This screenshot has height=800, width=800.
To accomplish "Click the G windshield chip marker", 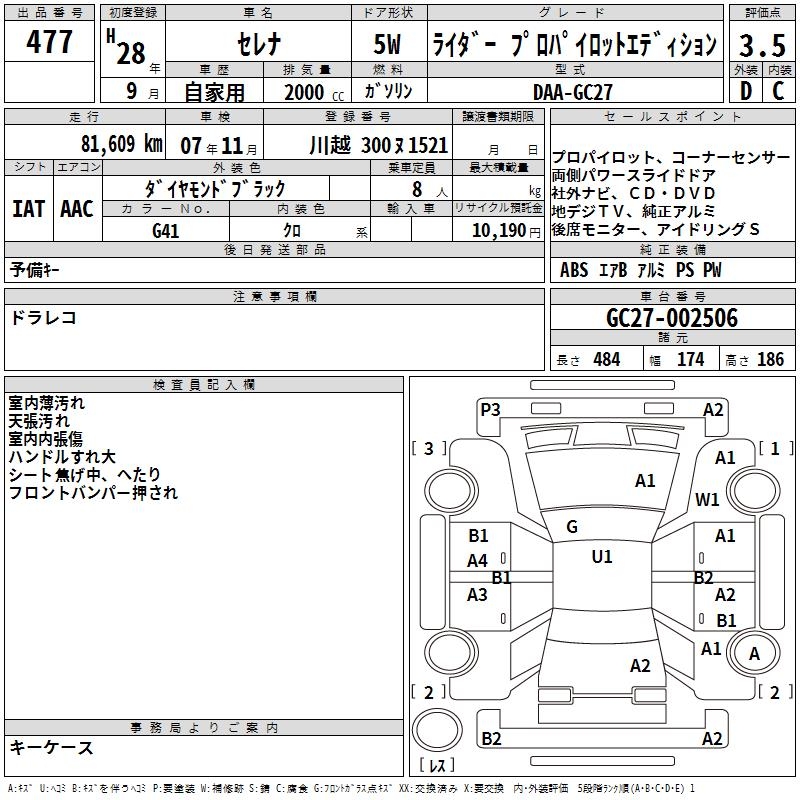I will pos(572,527).
